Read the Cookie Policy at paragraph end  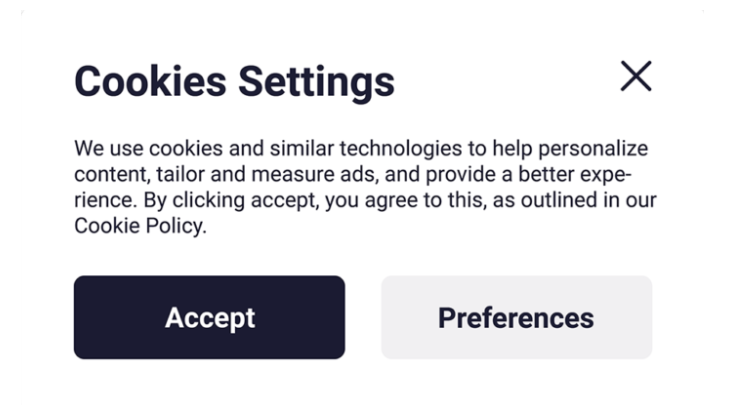[138, 226]
